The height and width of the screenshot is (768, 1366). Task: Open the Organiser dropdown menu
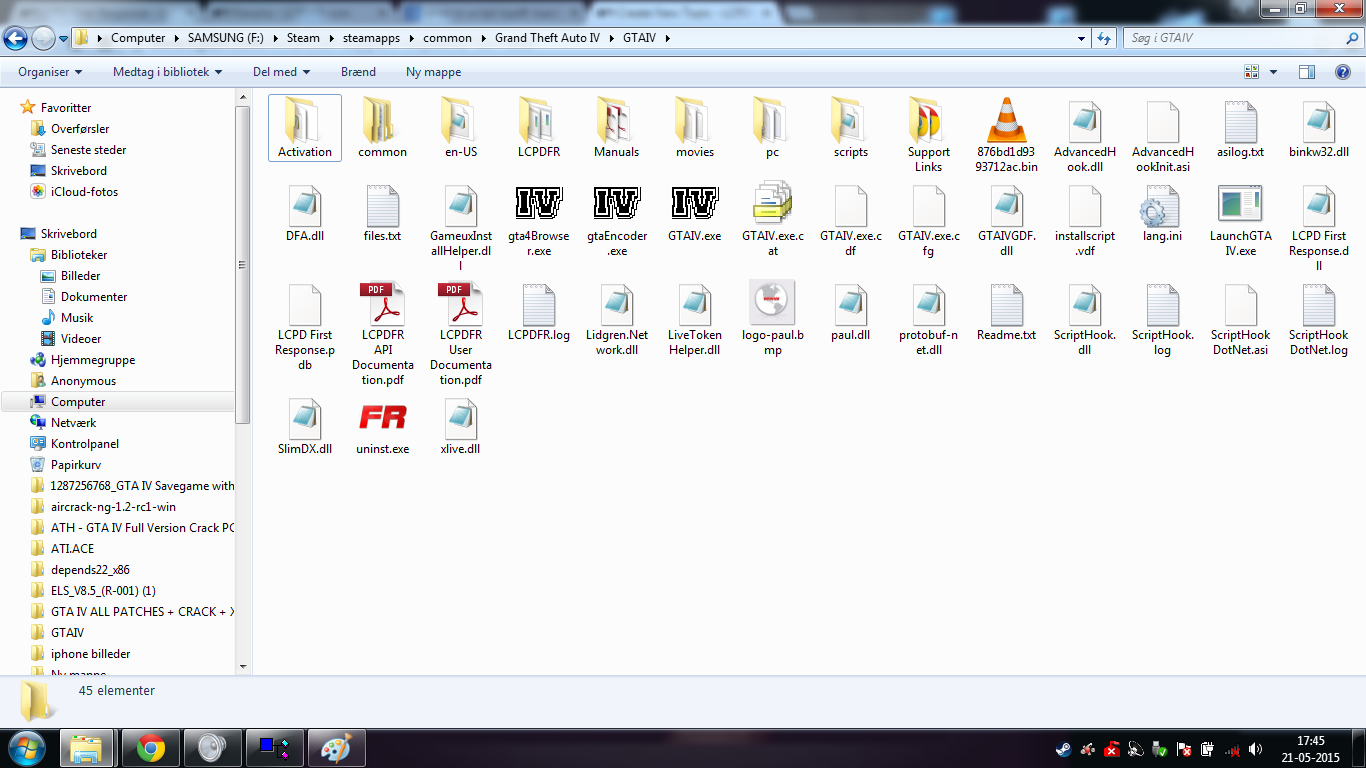[50, 72]
